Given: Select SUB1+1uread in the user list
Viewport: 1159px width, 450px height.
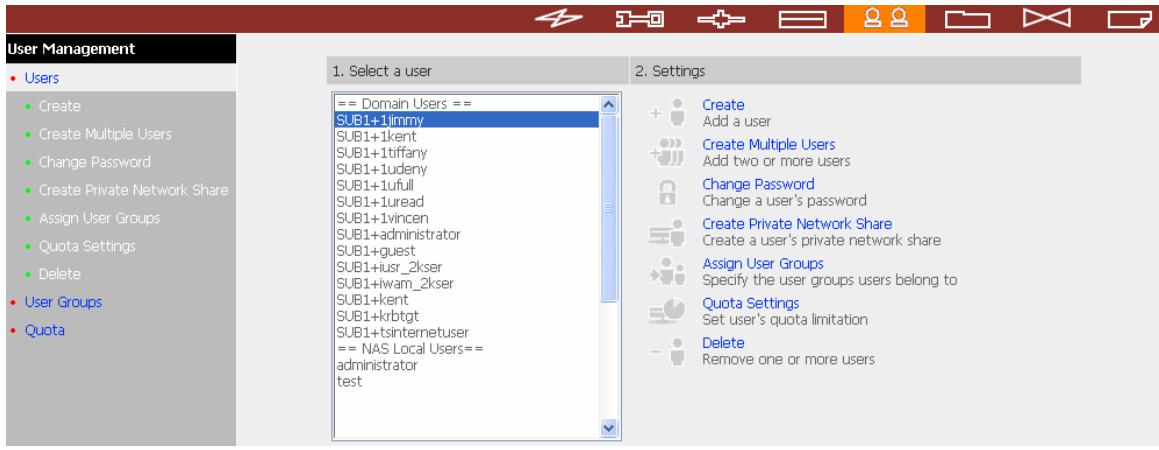Looking at the screenshot, I should pos(466,202).
